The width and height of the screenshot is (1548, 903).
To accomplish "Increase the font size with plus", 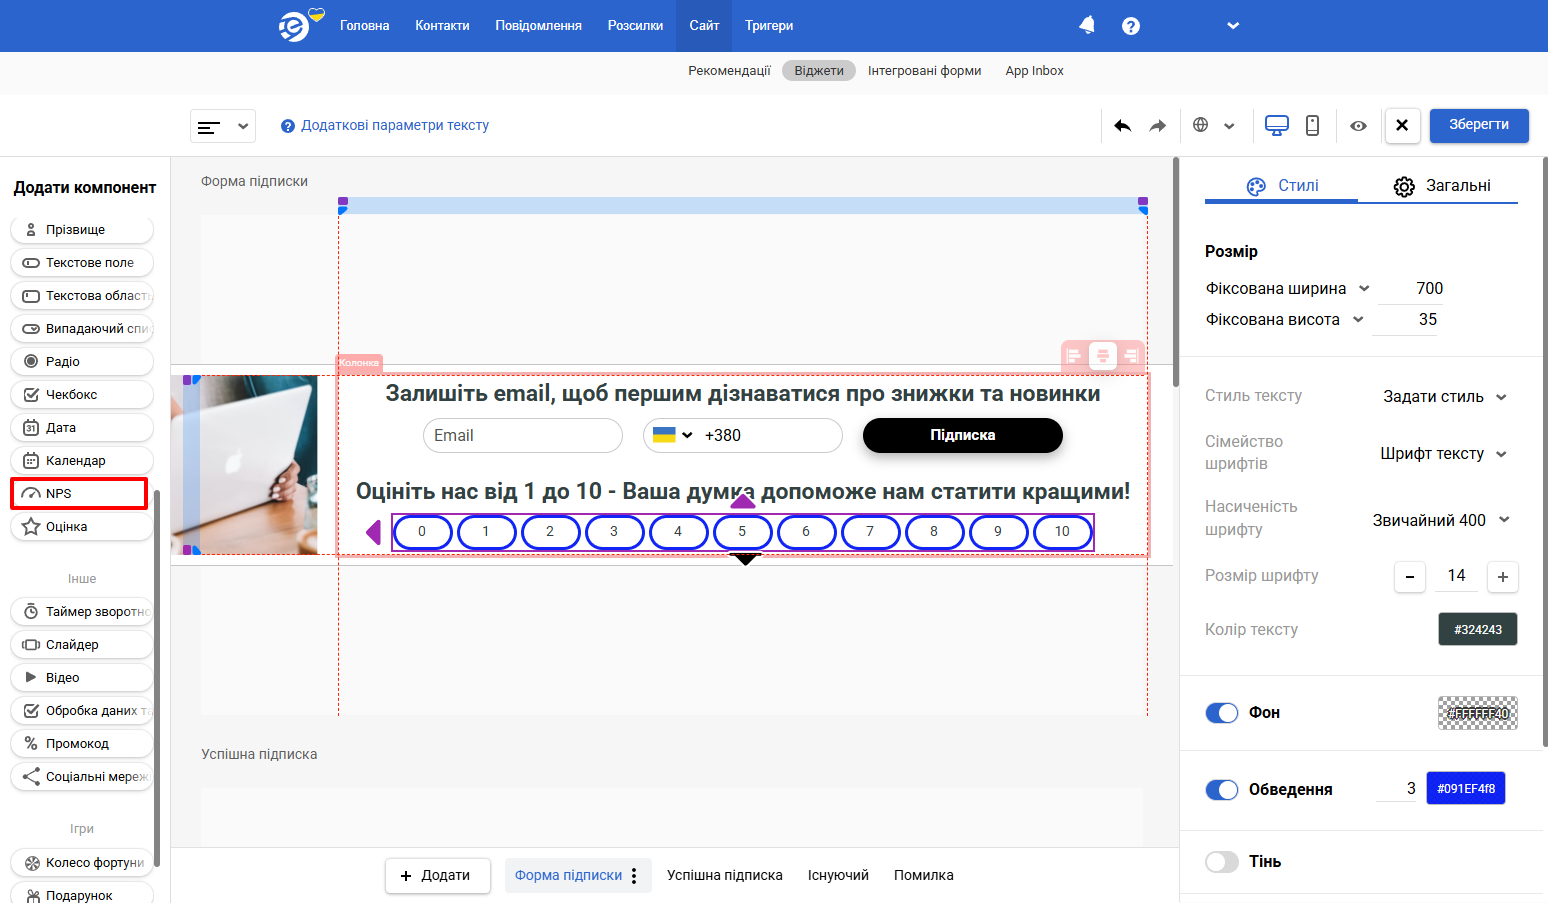I will 1503,577.
